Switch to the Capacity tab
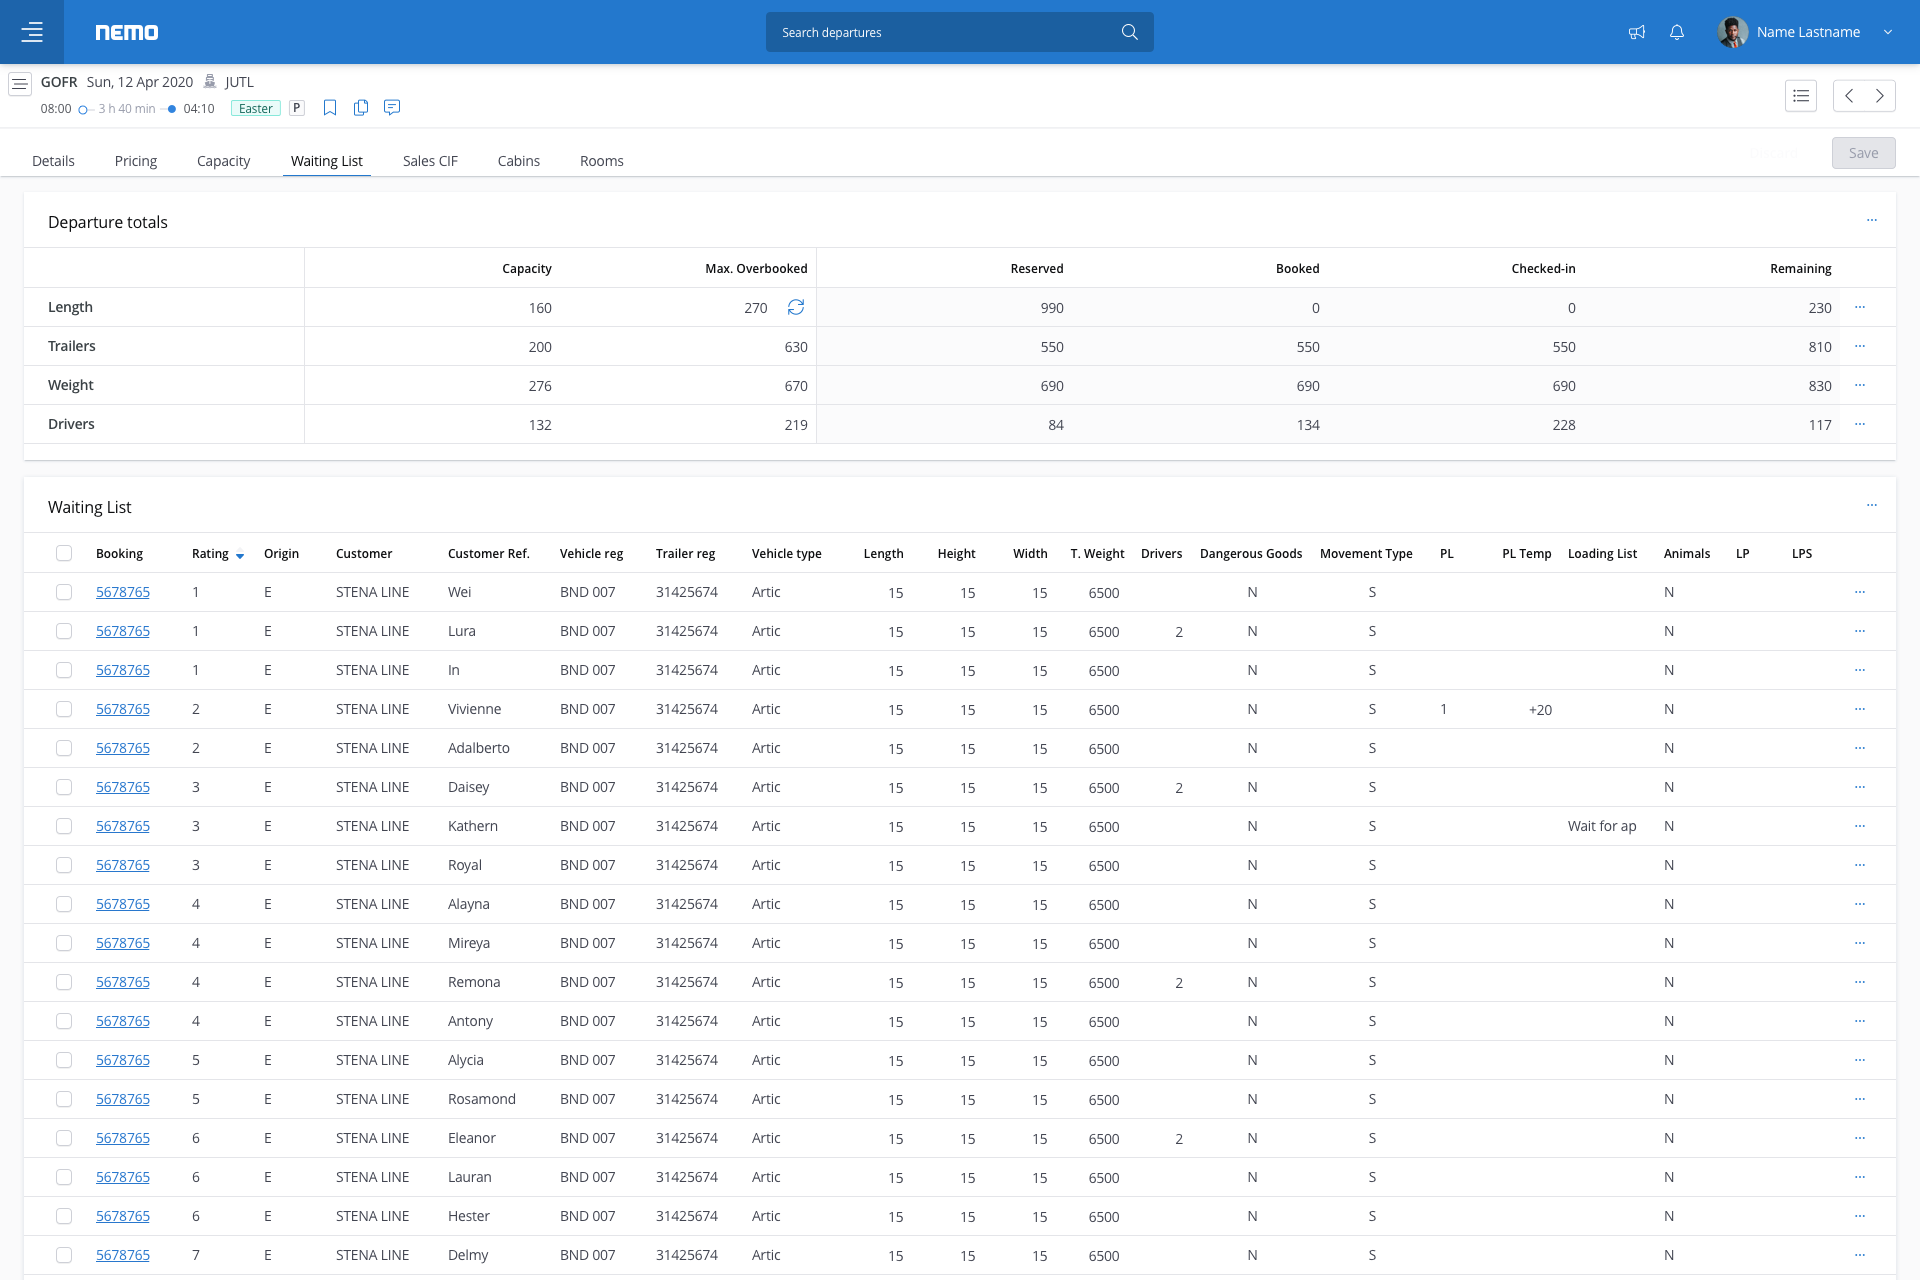The image size is (1920, 1280). click(223, 161)
